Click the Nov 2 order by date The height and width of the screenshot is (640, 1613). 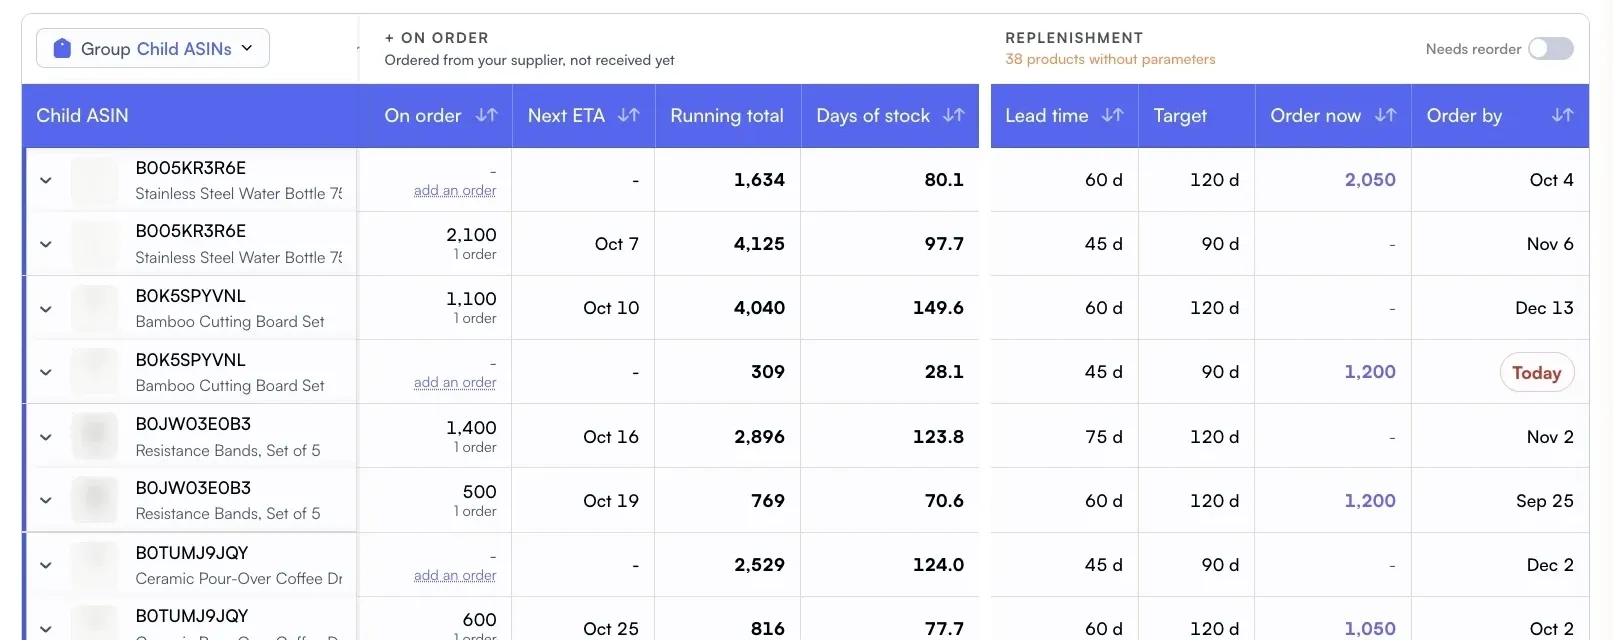pyautogui.click(x=1550, y=437)
